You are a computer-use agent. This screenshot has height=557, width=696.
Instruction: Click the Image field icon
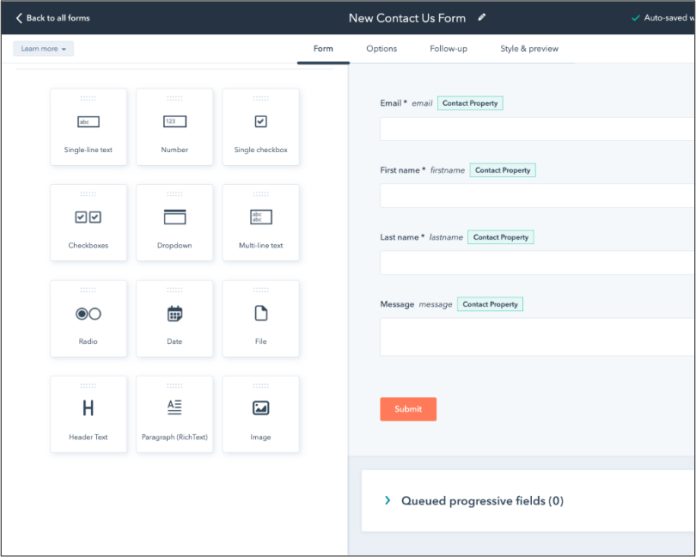click(260, 408)
